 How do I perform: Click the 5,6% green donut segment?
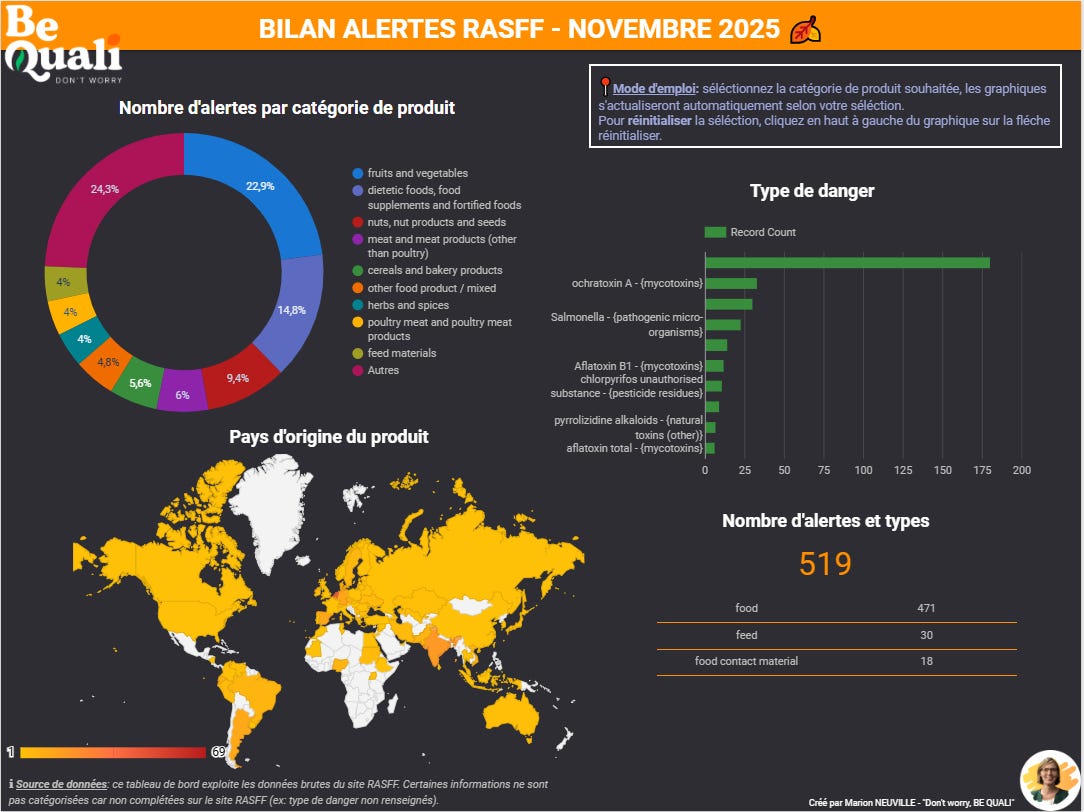pos(140,383)
